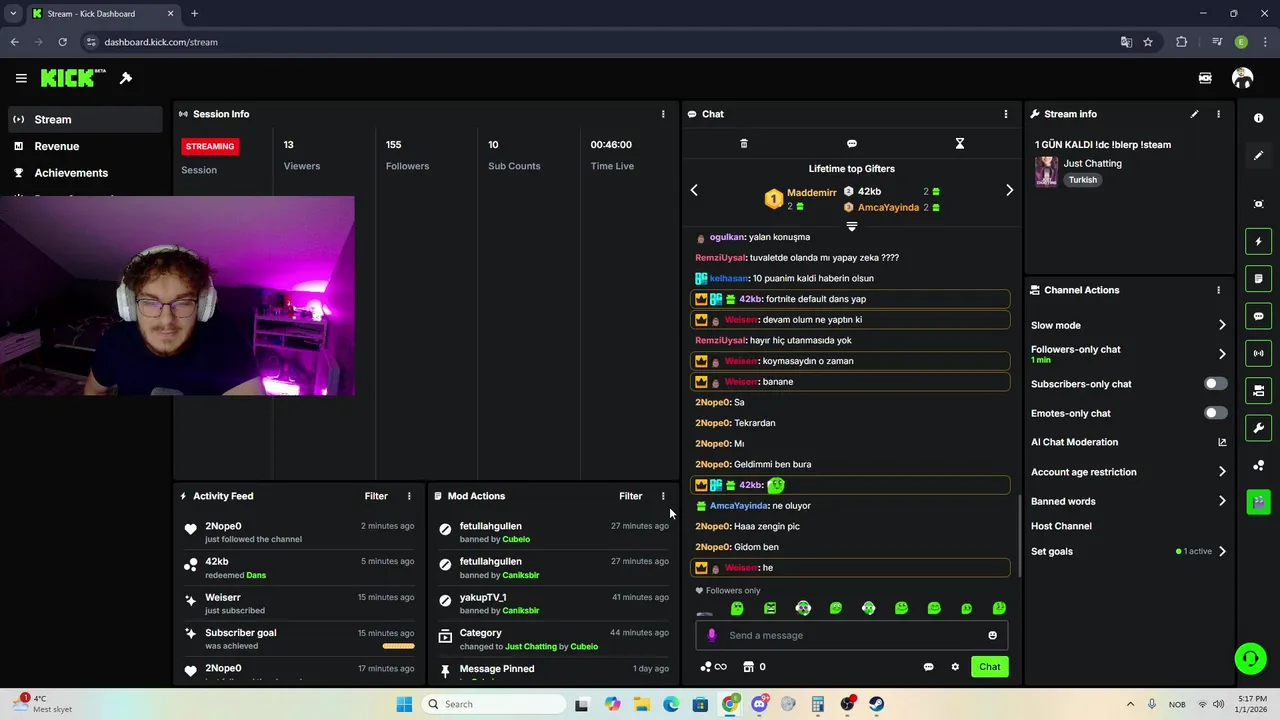1280x720 pixels.
Task: Click the wrench icon in right sidebar
Action: 1258,428
